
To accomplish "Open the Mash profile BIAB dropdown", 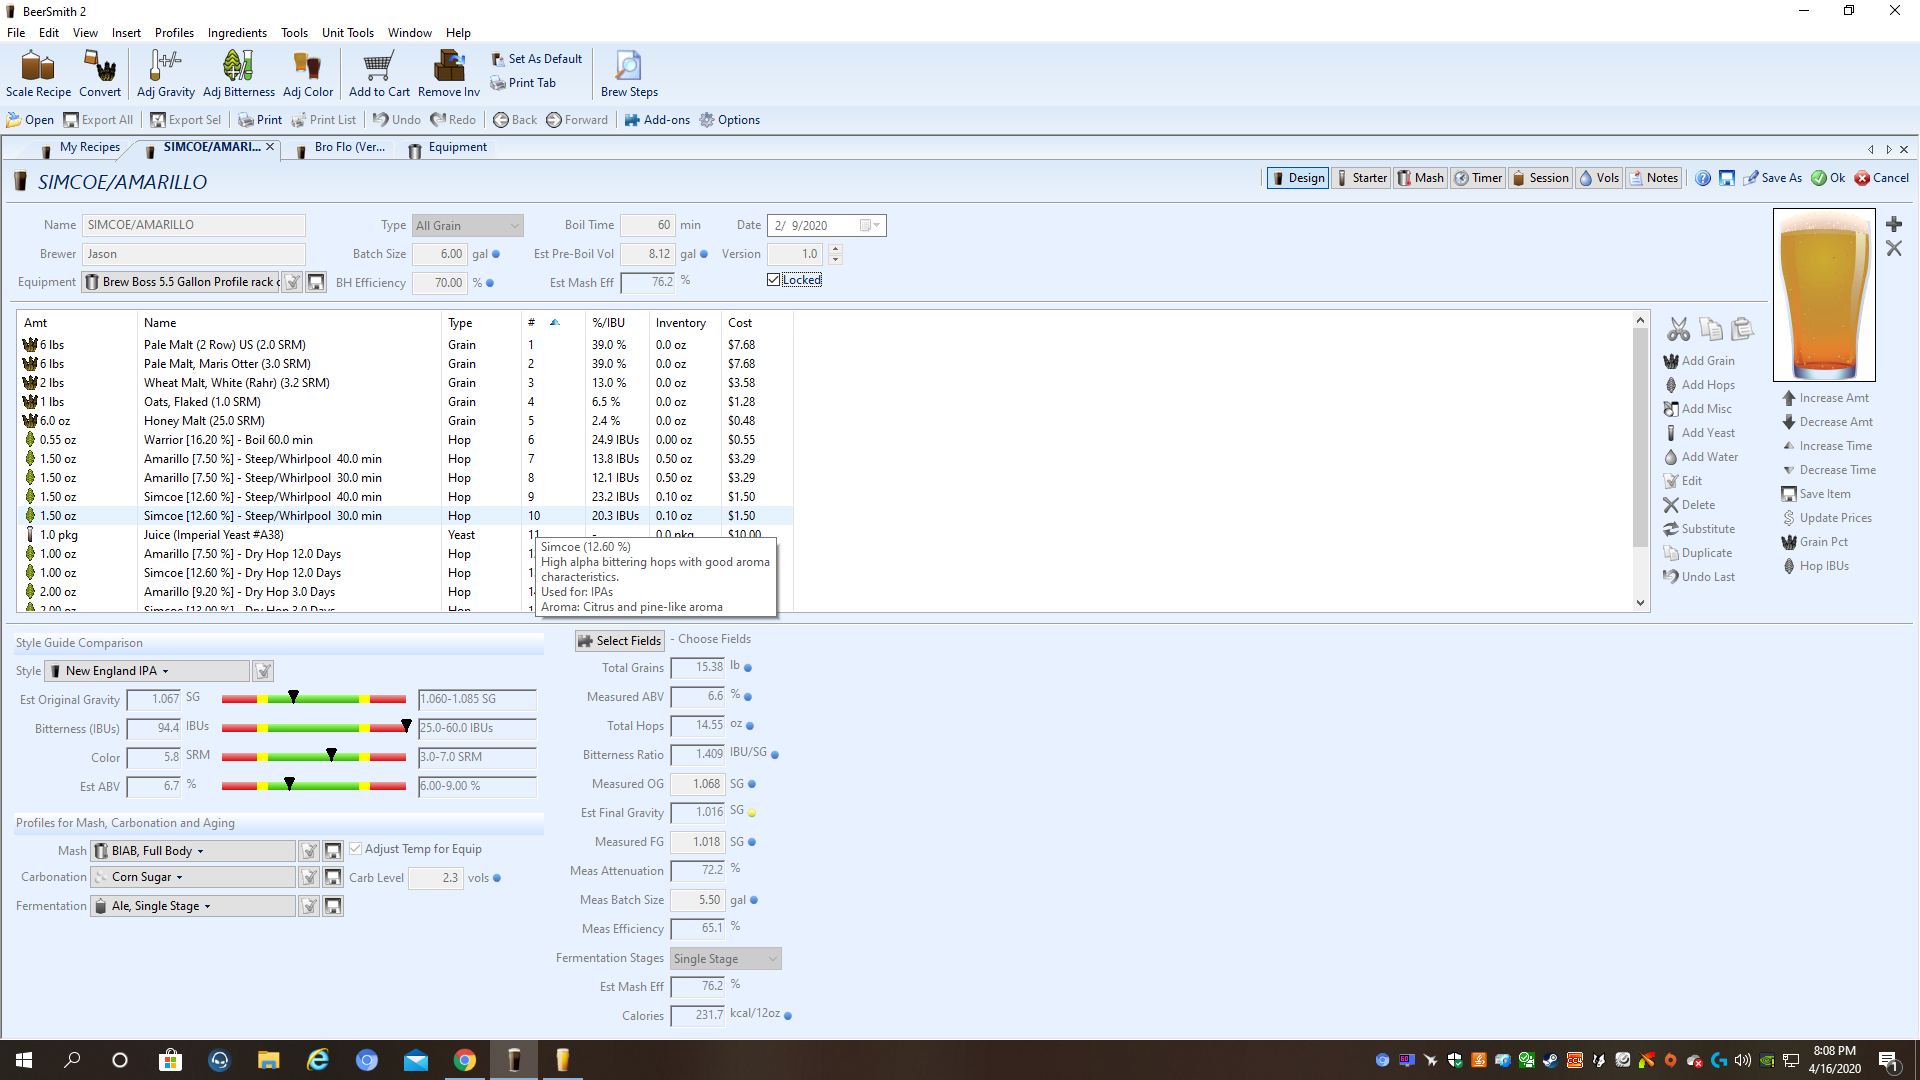I will click(193, 851).
